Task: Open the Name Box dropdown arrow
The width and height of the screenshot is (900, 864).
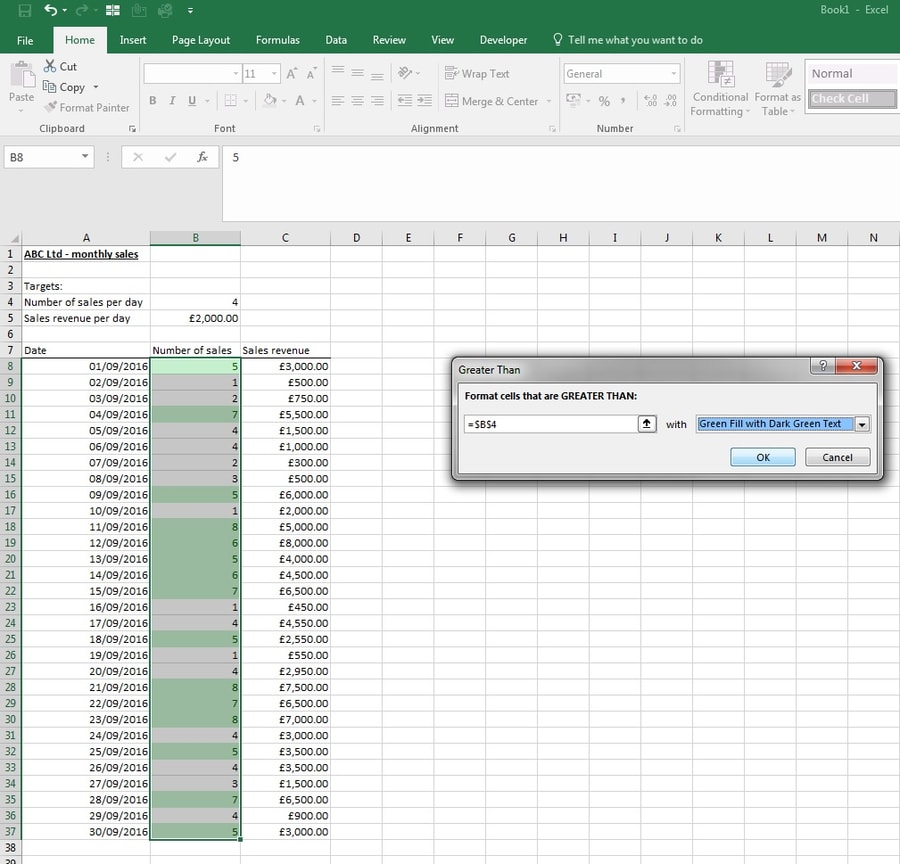Action: click(85, 157)
